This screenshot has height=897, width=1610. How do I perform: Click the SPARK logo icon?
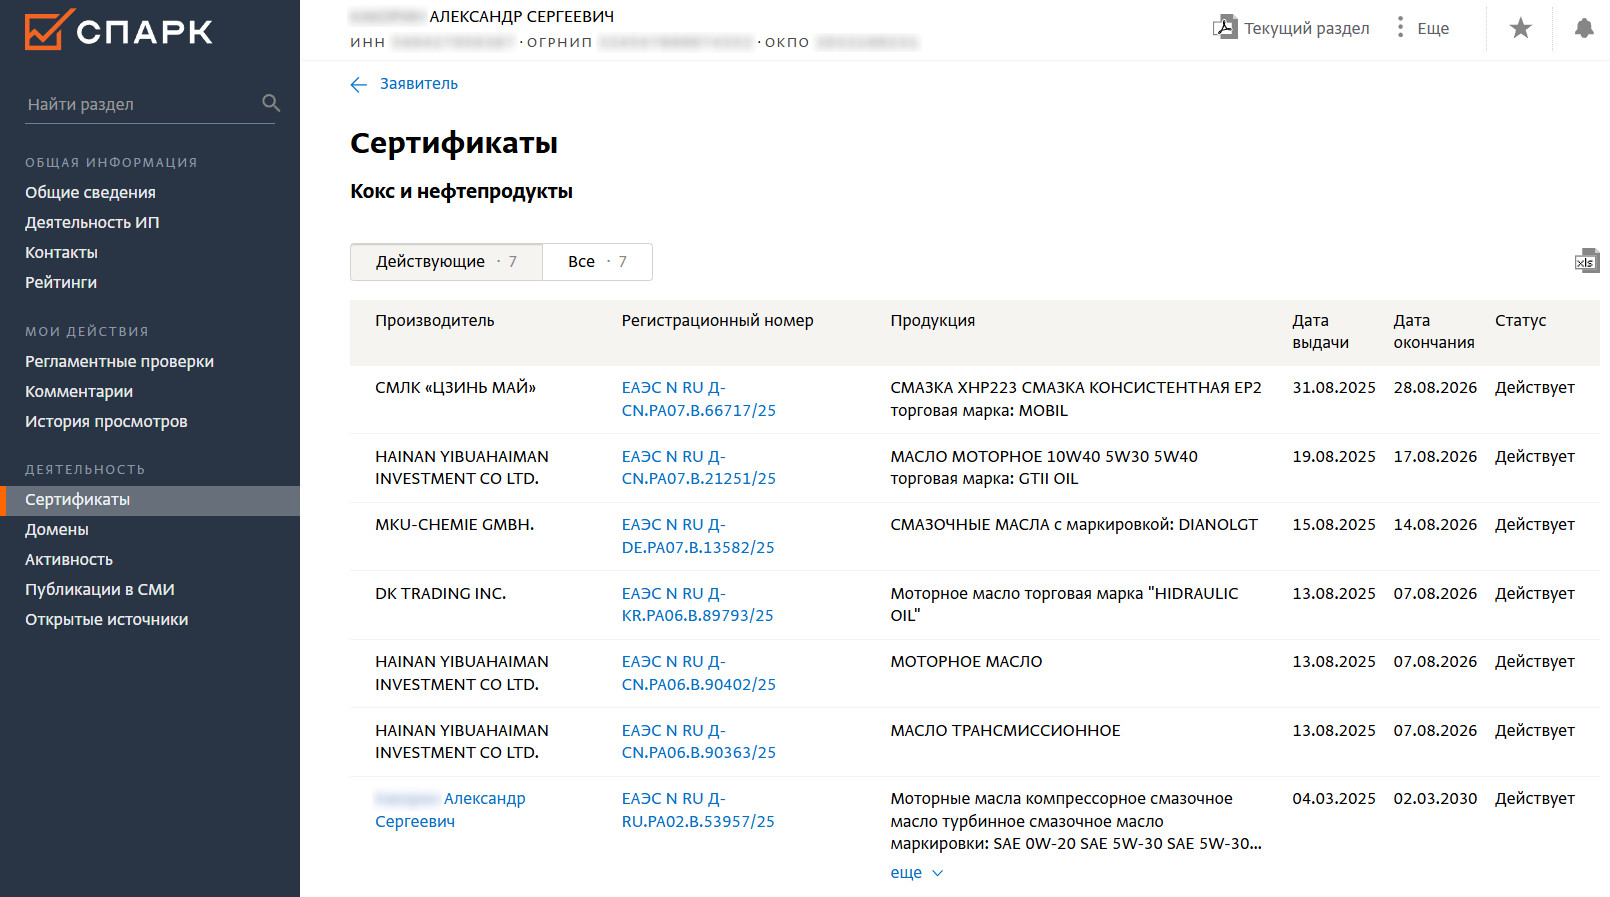coord(49,30)
